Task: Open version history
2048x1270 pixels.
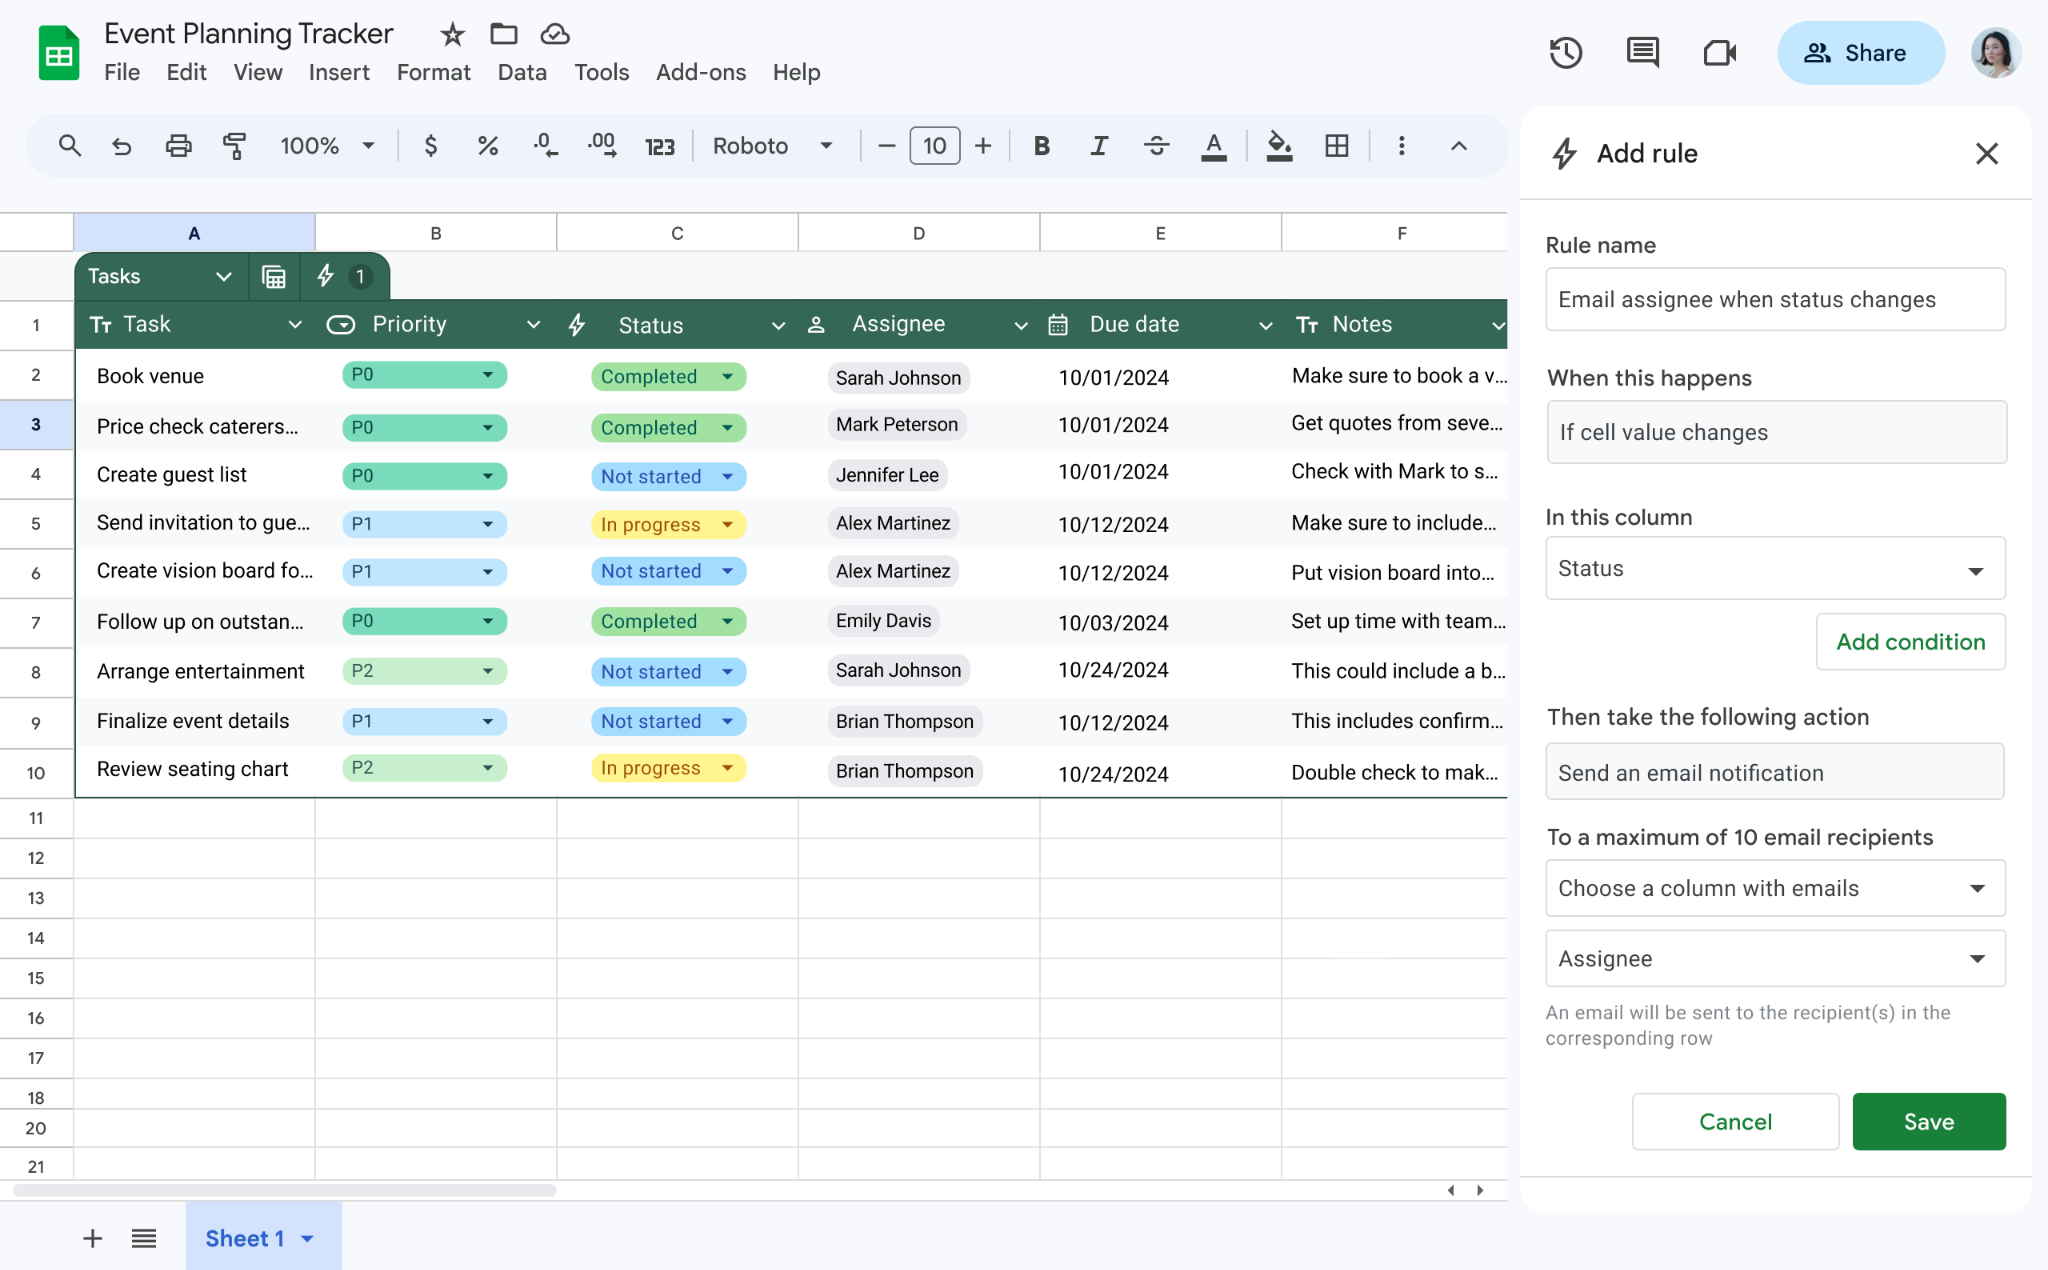Action: (1565, 52)
